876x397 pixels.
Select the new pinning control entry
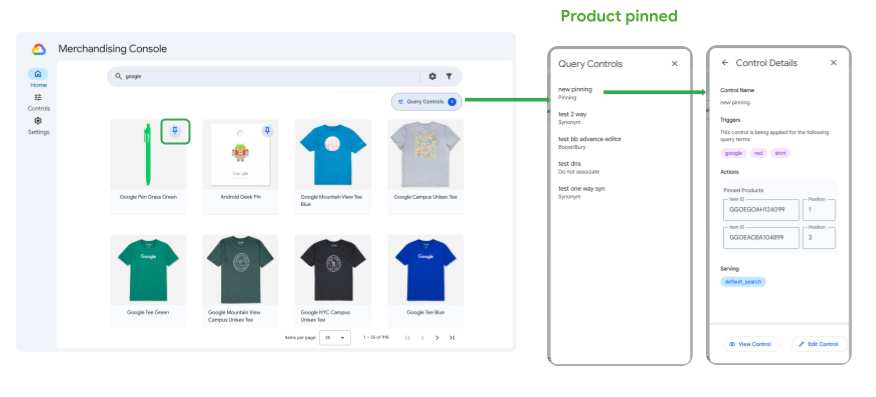click(x=575, y=93)
